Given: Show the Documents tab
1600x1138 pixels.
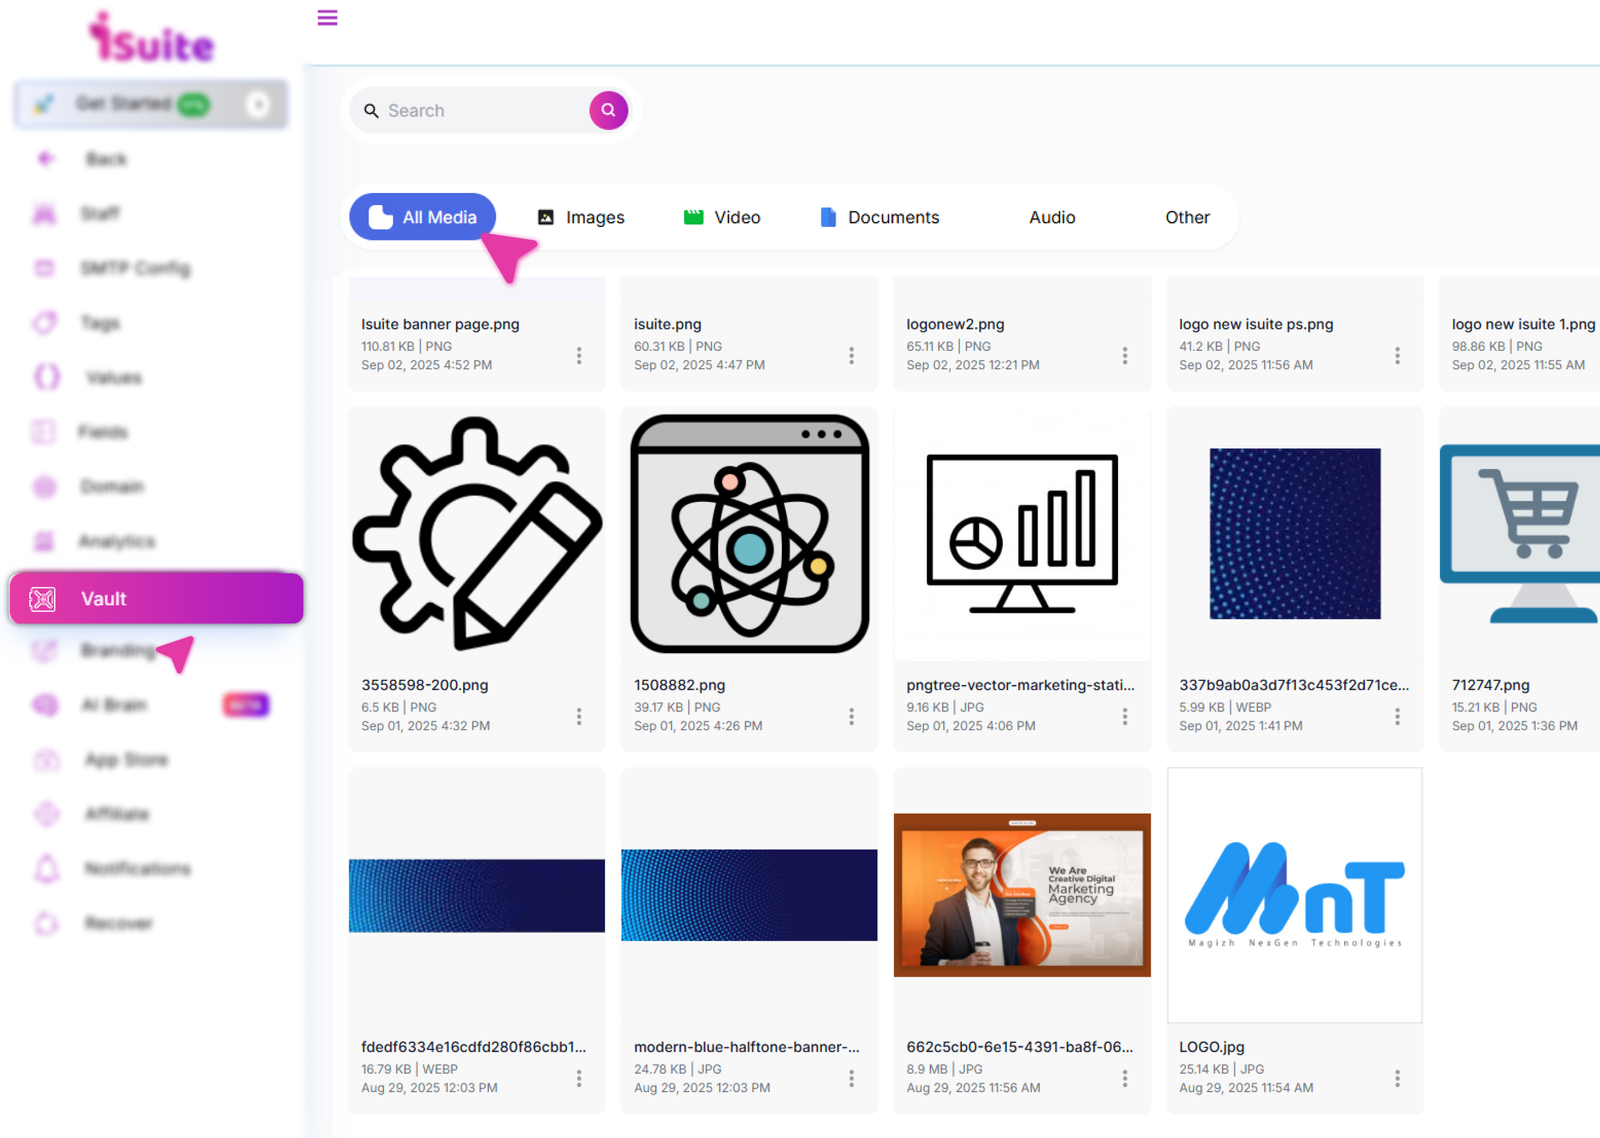Looking at the screenshot, I should (879, 217).
